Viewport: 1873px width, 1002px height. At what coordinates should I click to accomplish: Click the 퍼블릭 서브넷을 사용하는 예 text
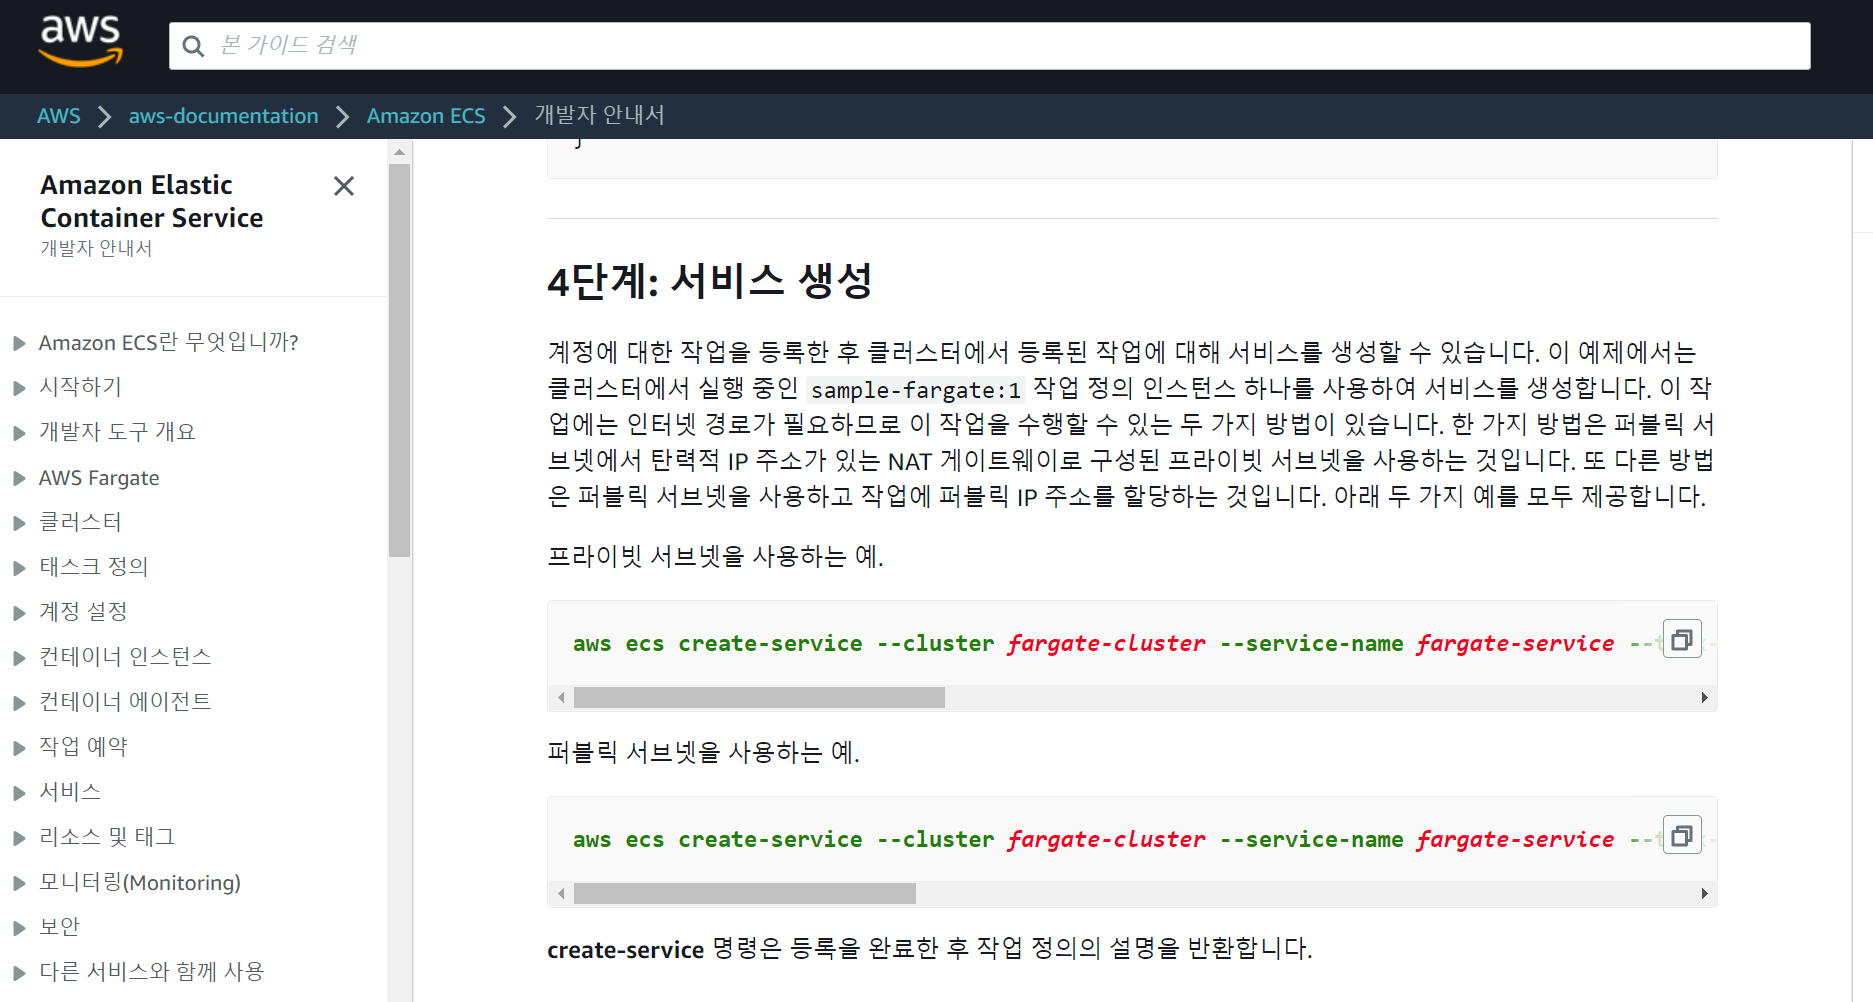coord(703,752)
